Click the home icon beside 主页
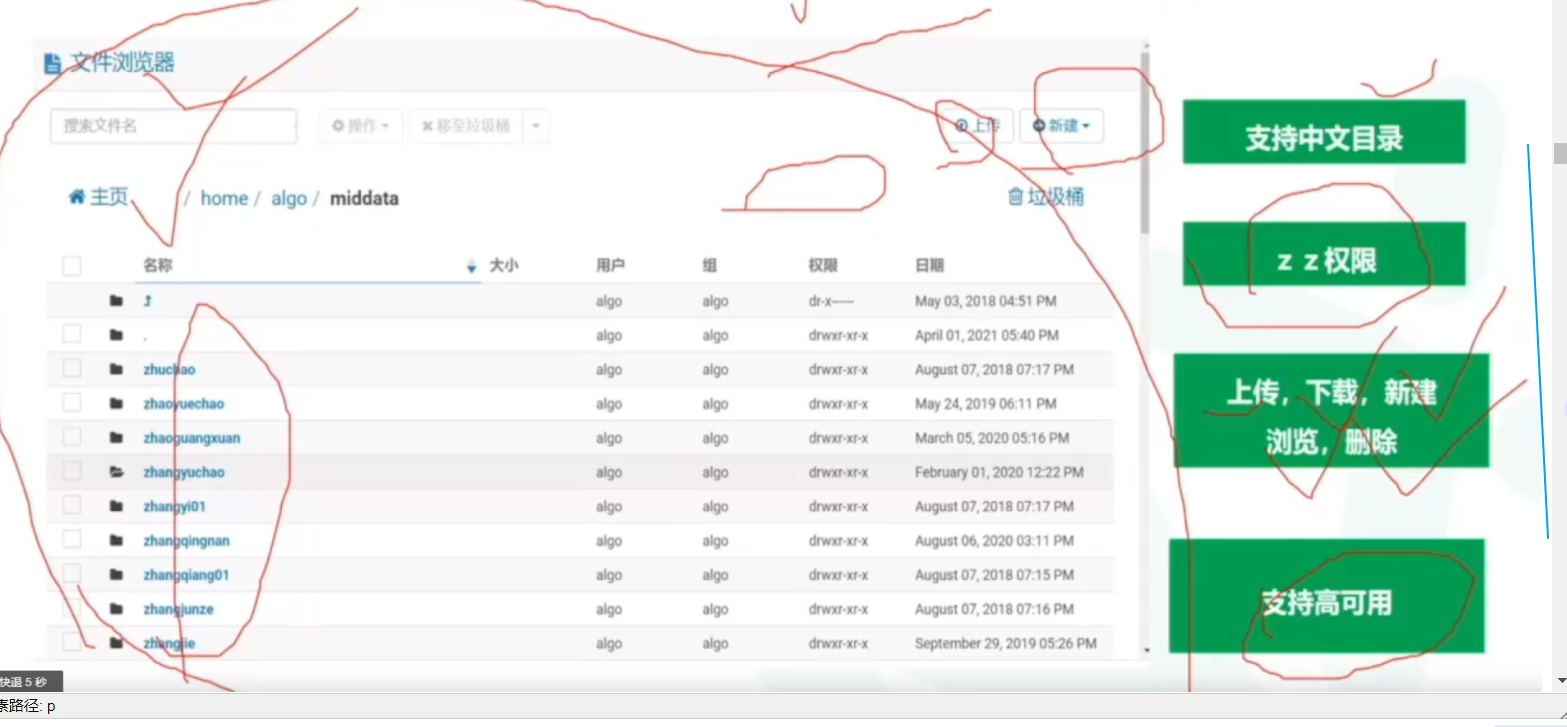 pyautogui.click(x=77, y=197)
